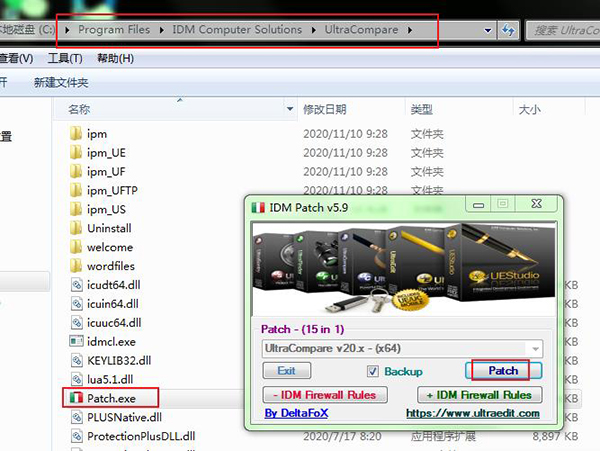The width and height of the screenshot is (600, 451).
Task: Open the By DeltaFoX link
Action: pyautogui.click(x=296, y=413)
